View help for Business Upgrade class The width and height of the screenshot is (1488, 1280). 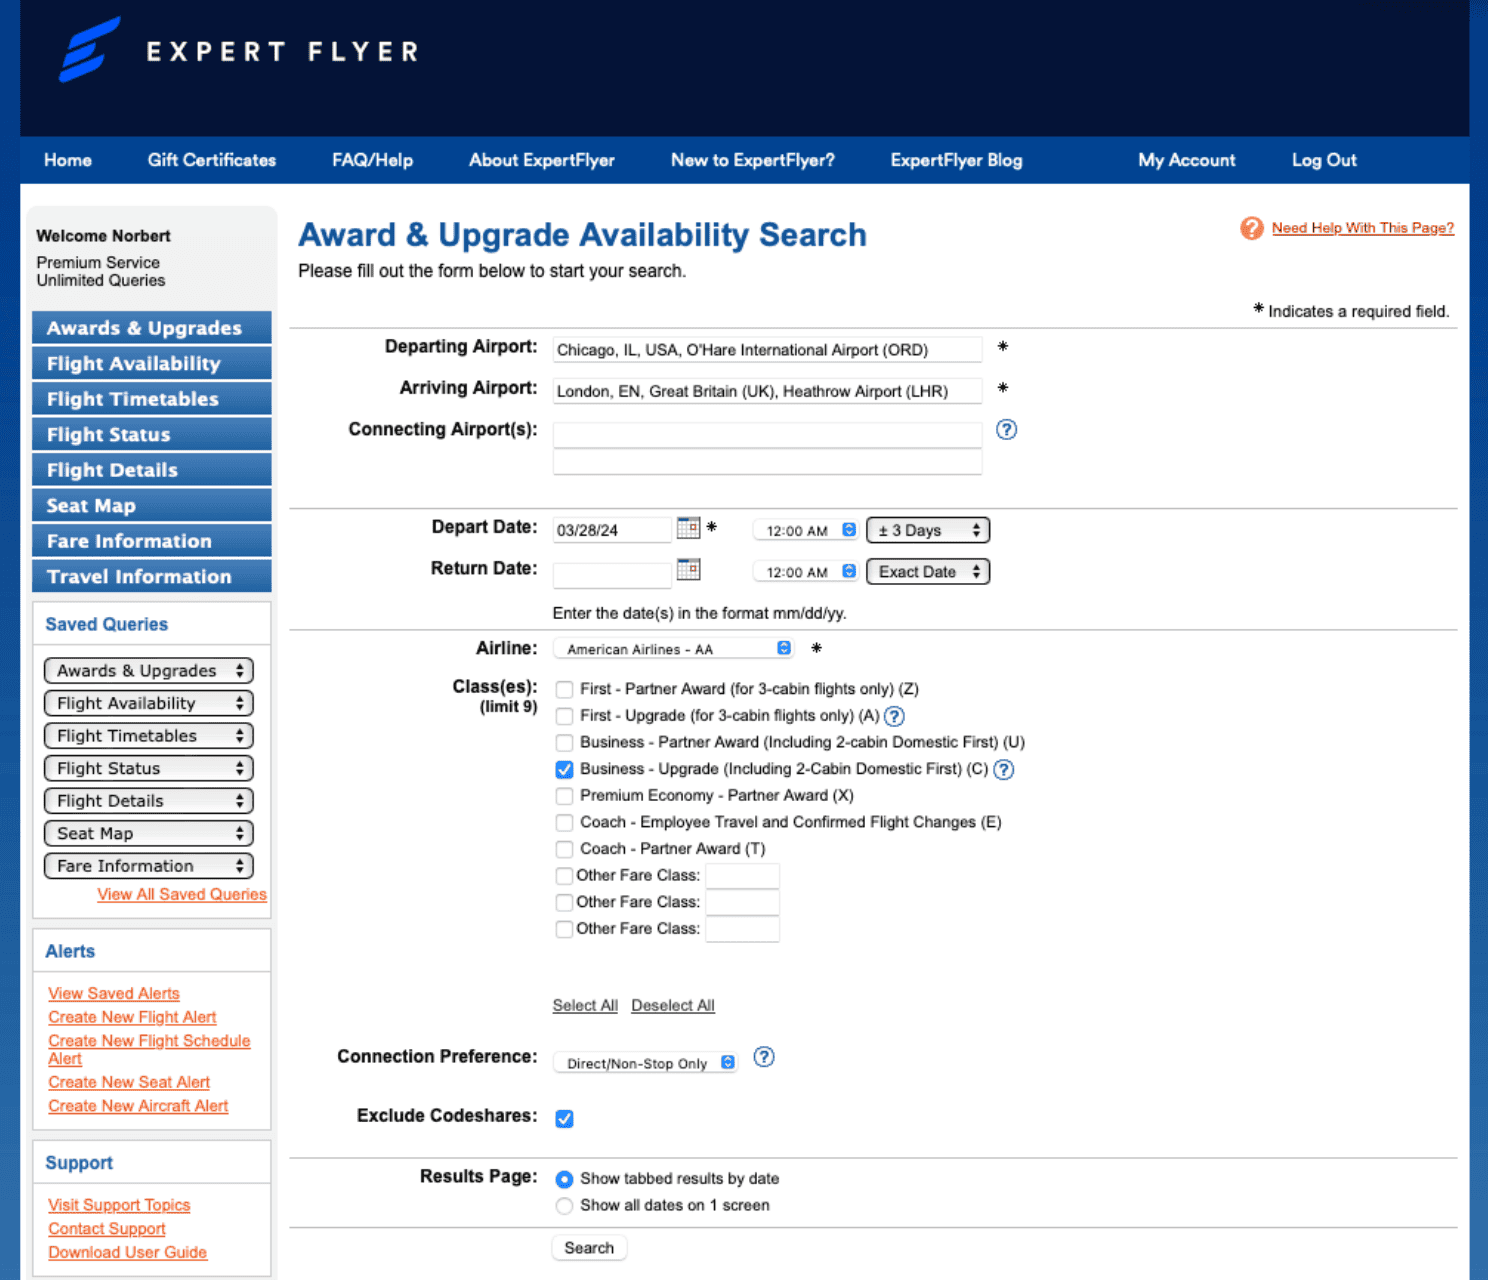1004,770
